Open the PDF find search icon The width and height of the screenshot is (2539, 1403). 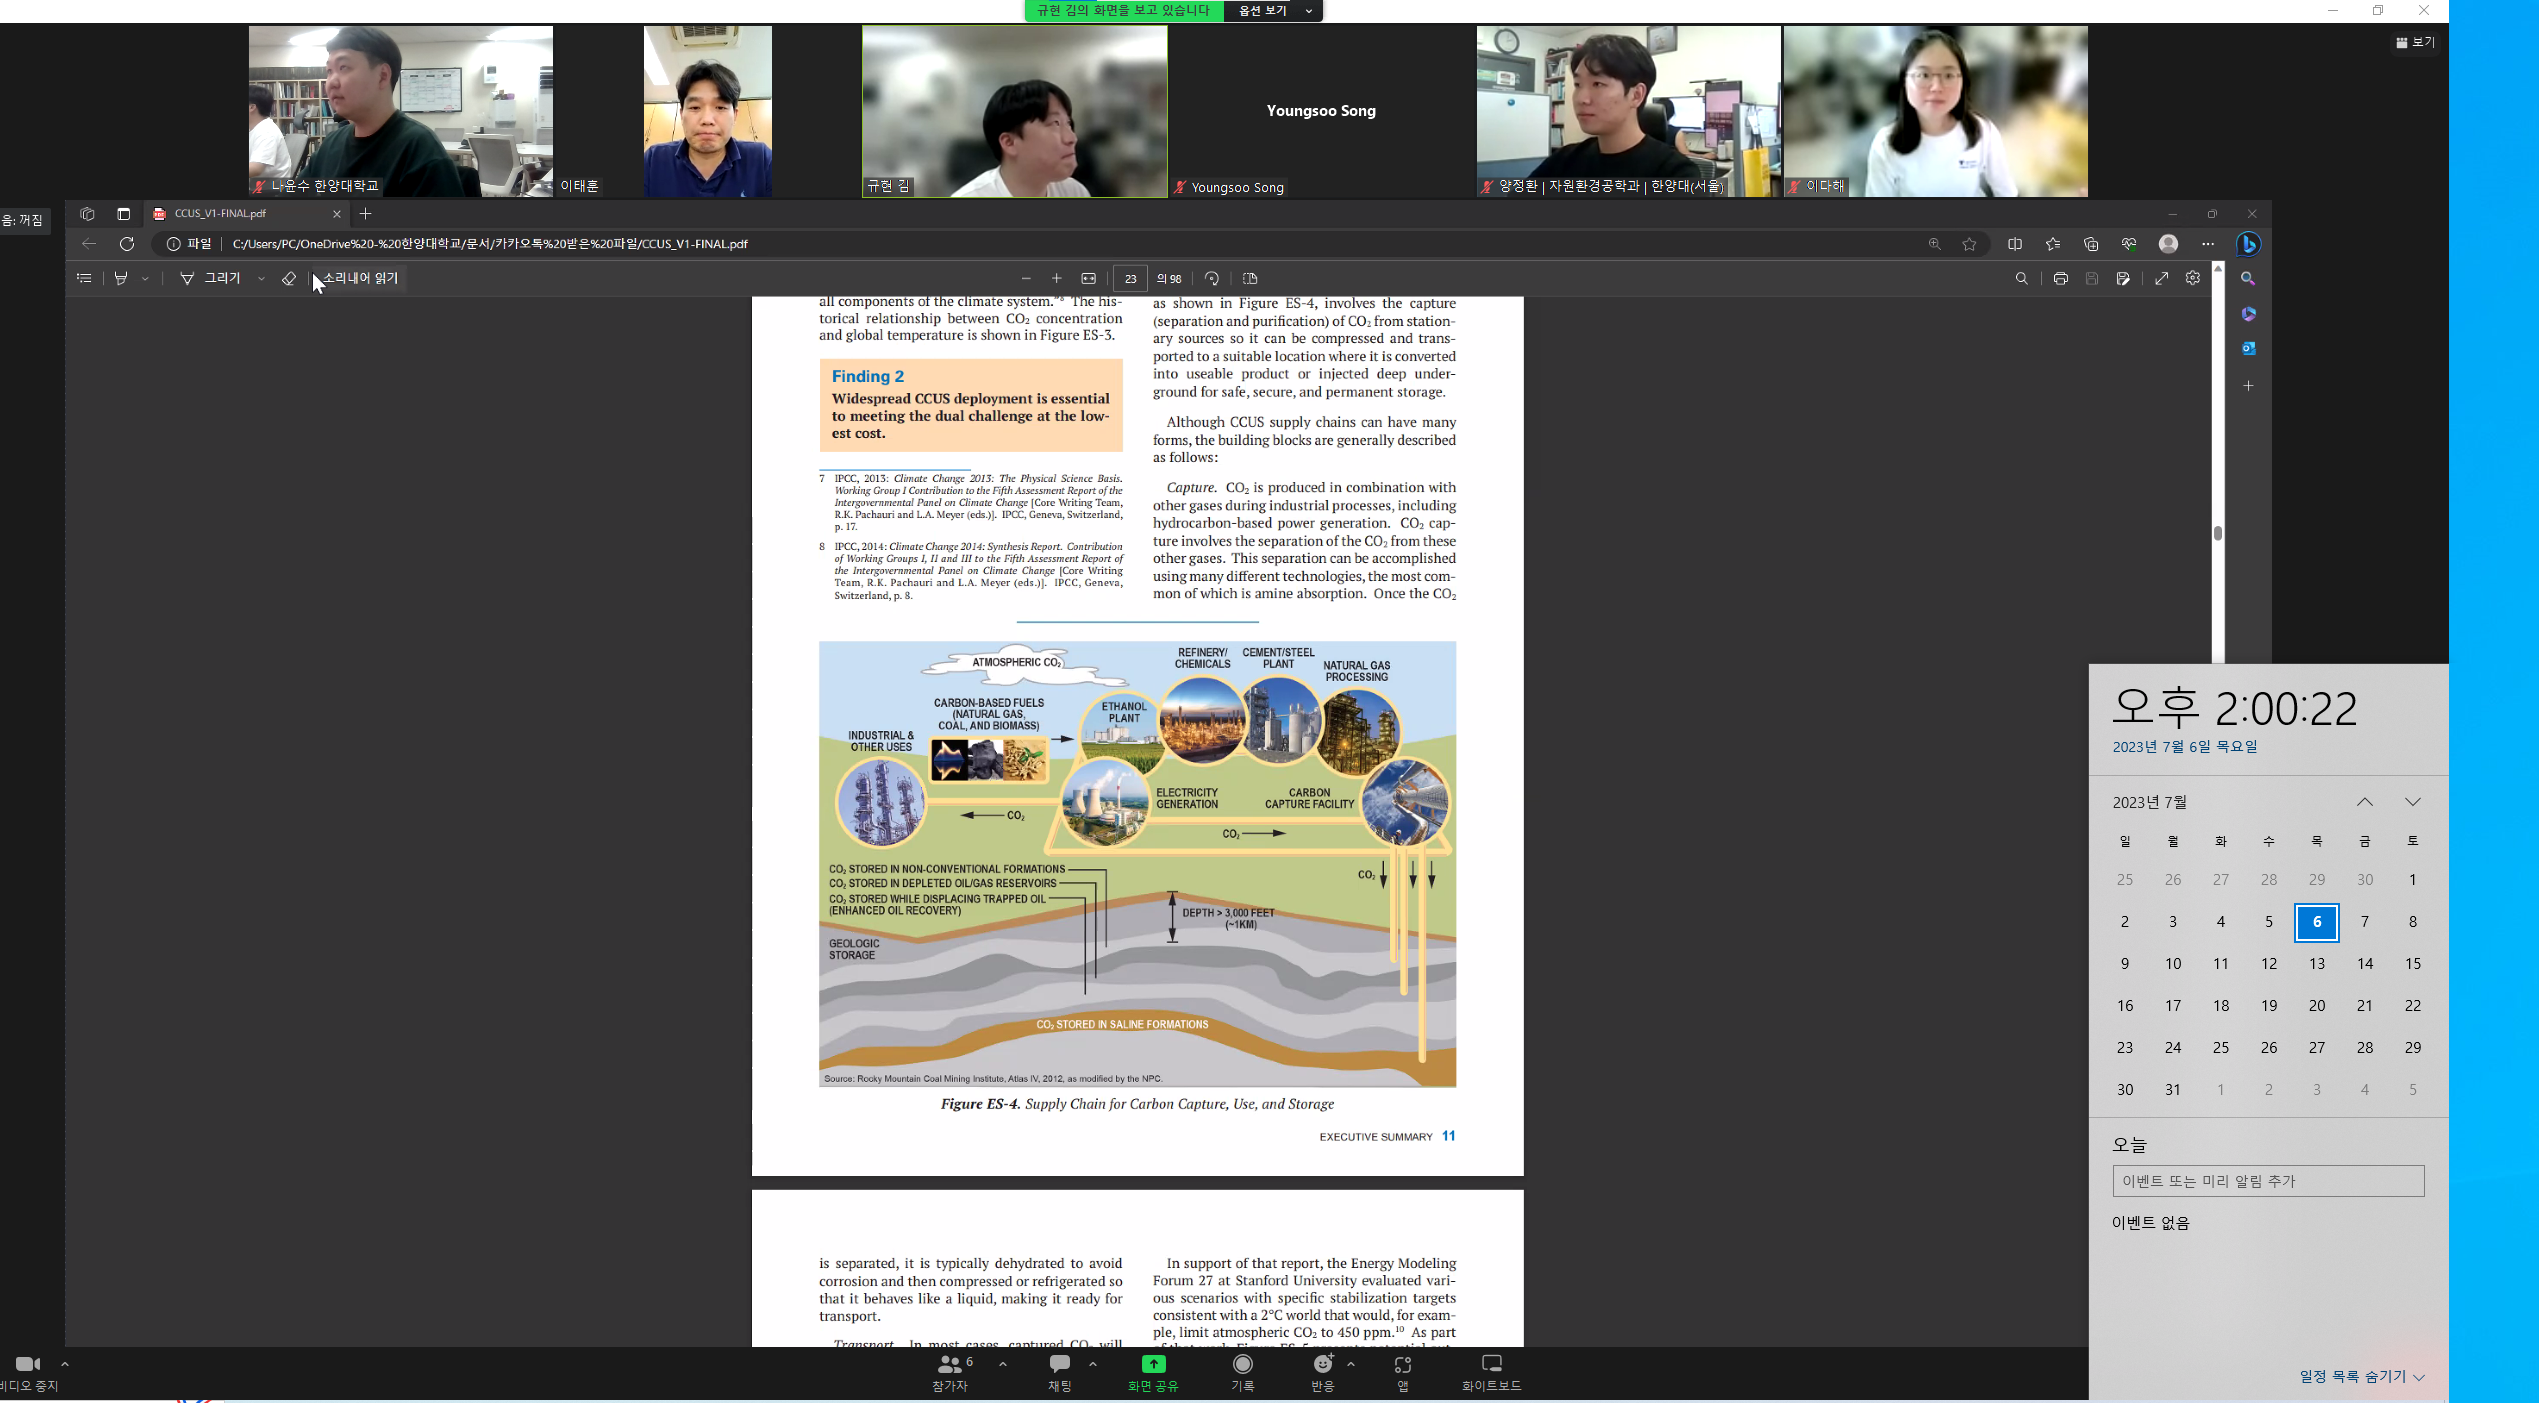(2021, 278)
